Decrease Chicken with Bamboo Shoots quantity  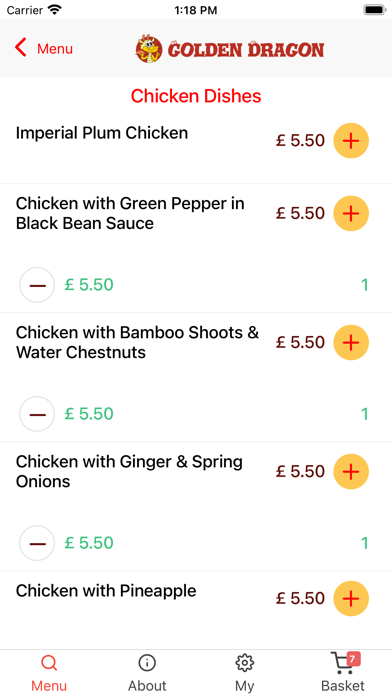coord(37,414)
